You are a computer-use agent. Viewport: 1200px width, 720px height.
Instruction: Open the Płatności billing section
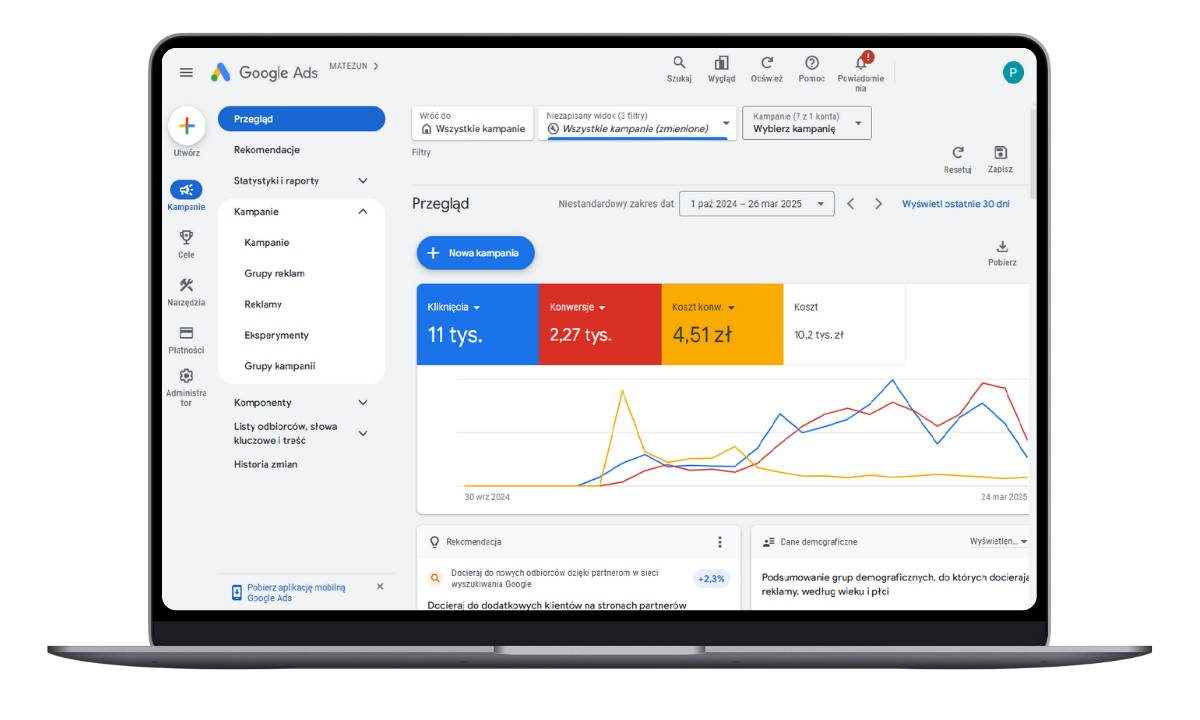[x=186, y=333]
